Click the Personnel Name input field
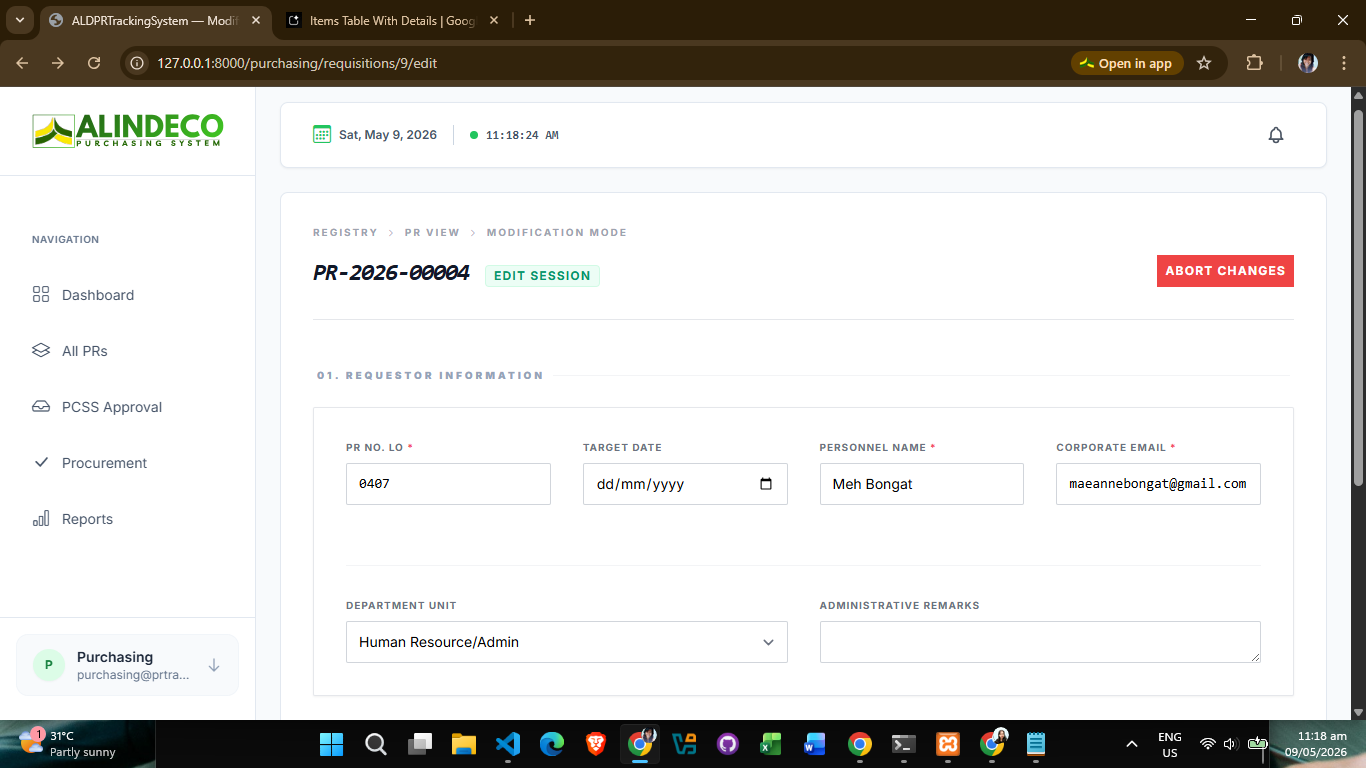This screenshot has height=768, width=1366. [922, 484]
